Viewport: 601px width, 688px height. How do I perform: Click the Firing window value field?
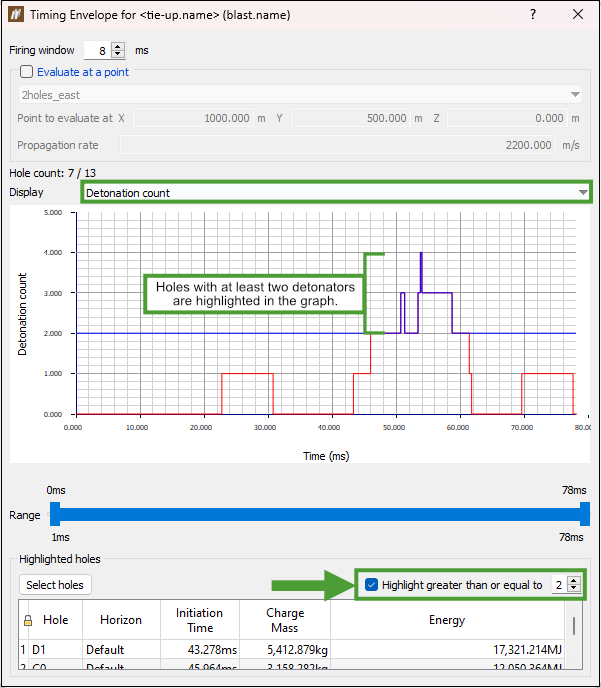[97, 50]
